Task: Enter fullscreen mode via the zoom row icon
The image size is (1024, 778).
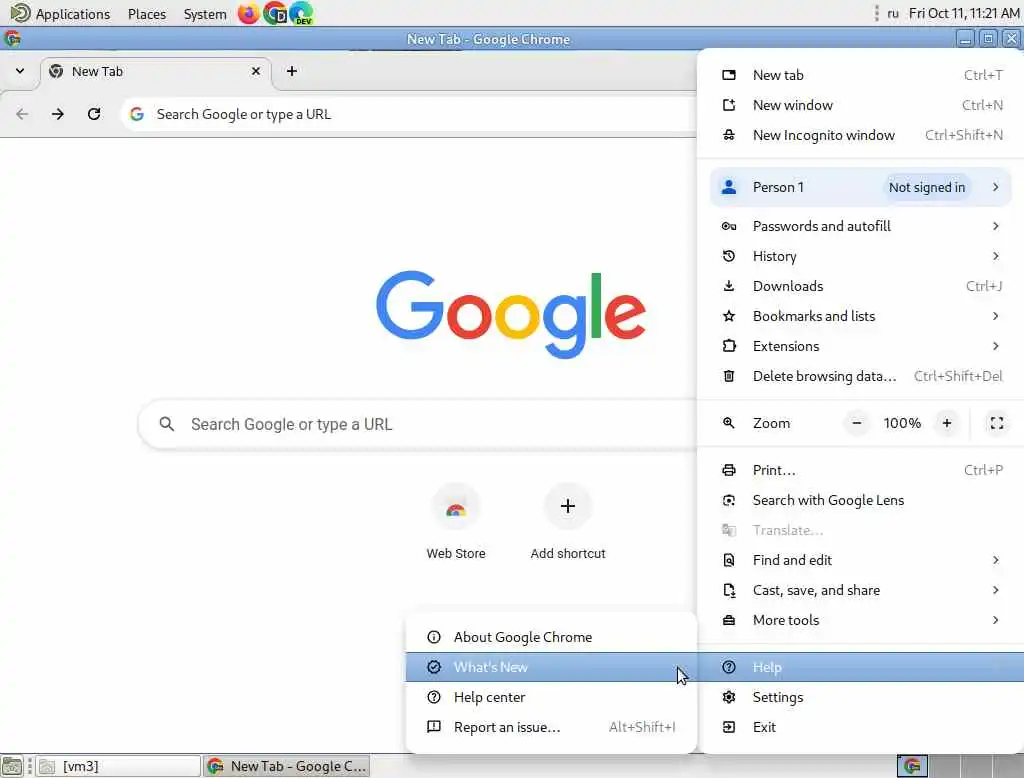Action: click(x=997, y=423)
